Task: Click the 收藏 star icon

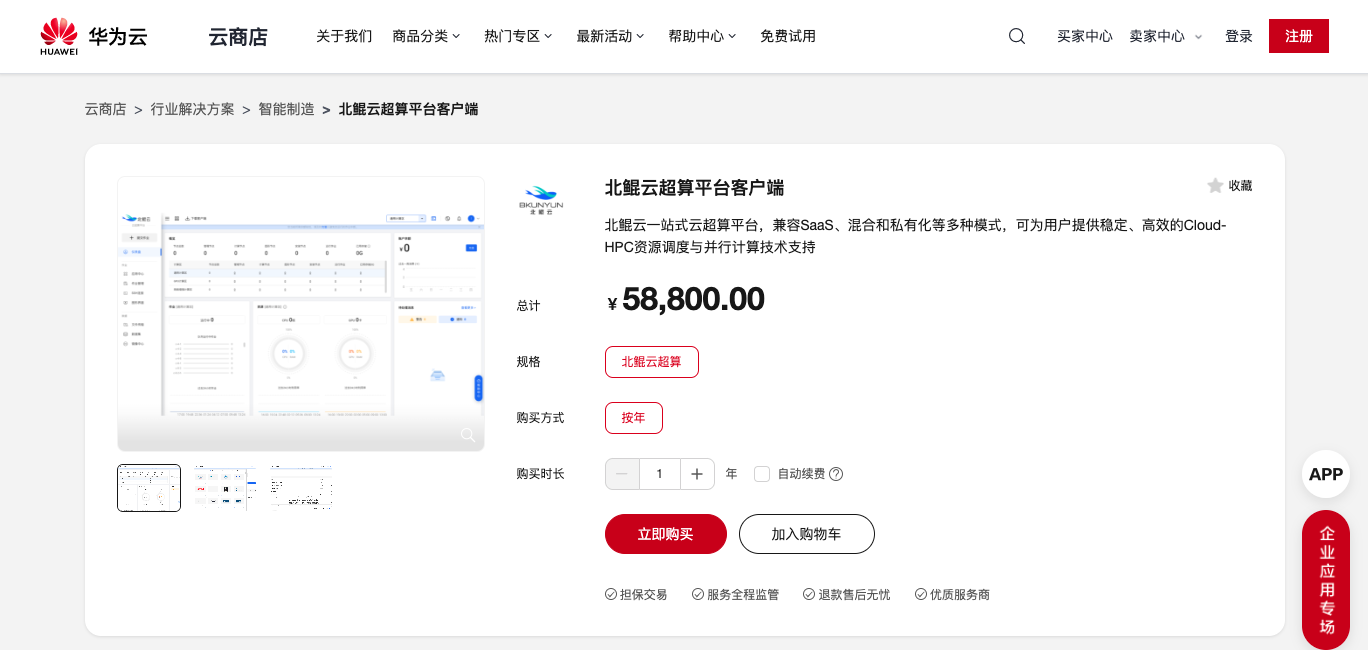Action: 1215,186
